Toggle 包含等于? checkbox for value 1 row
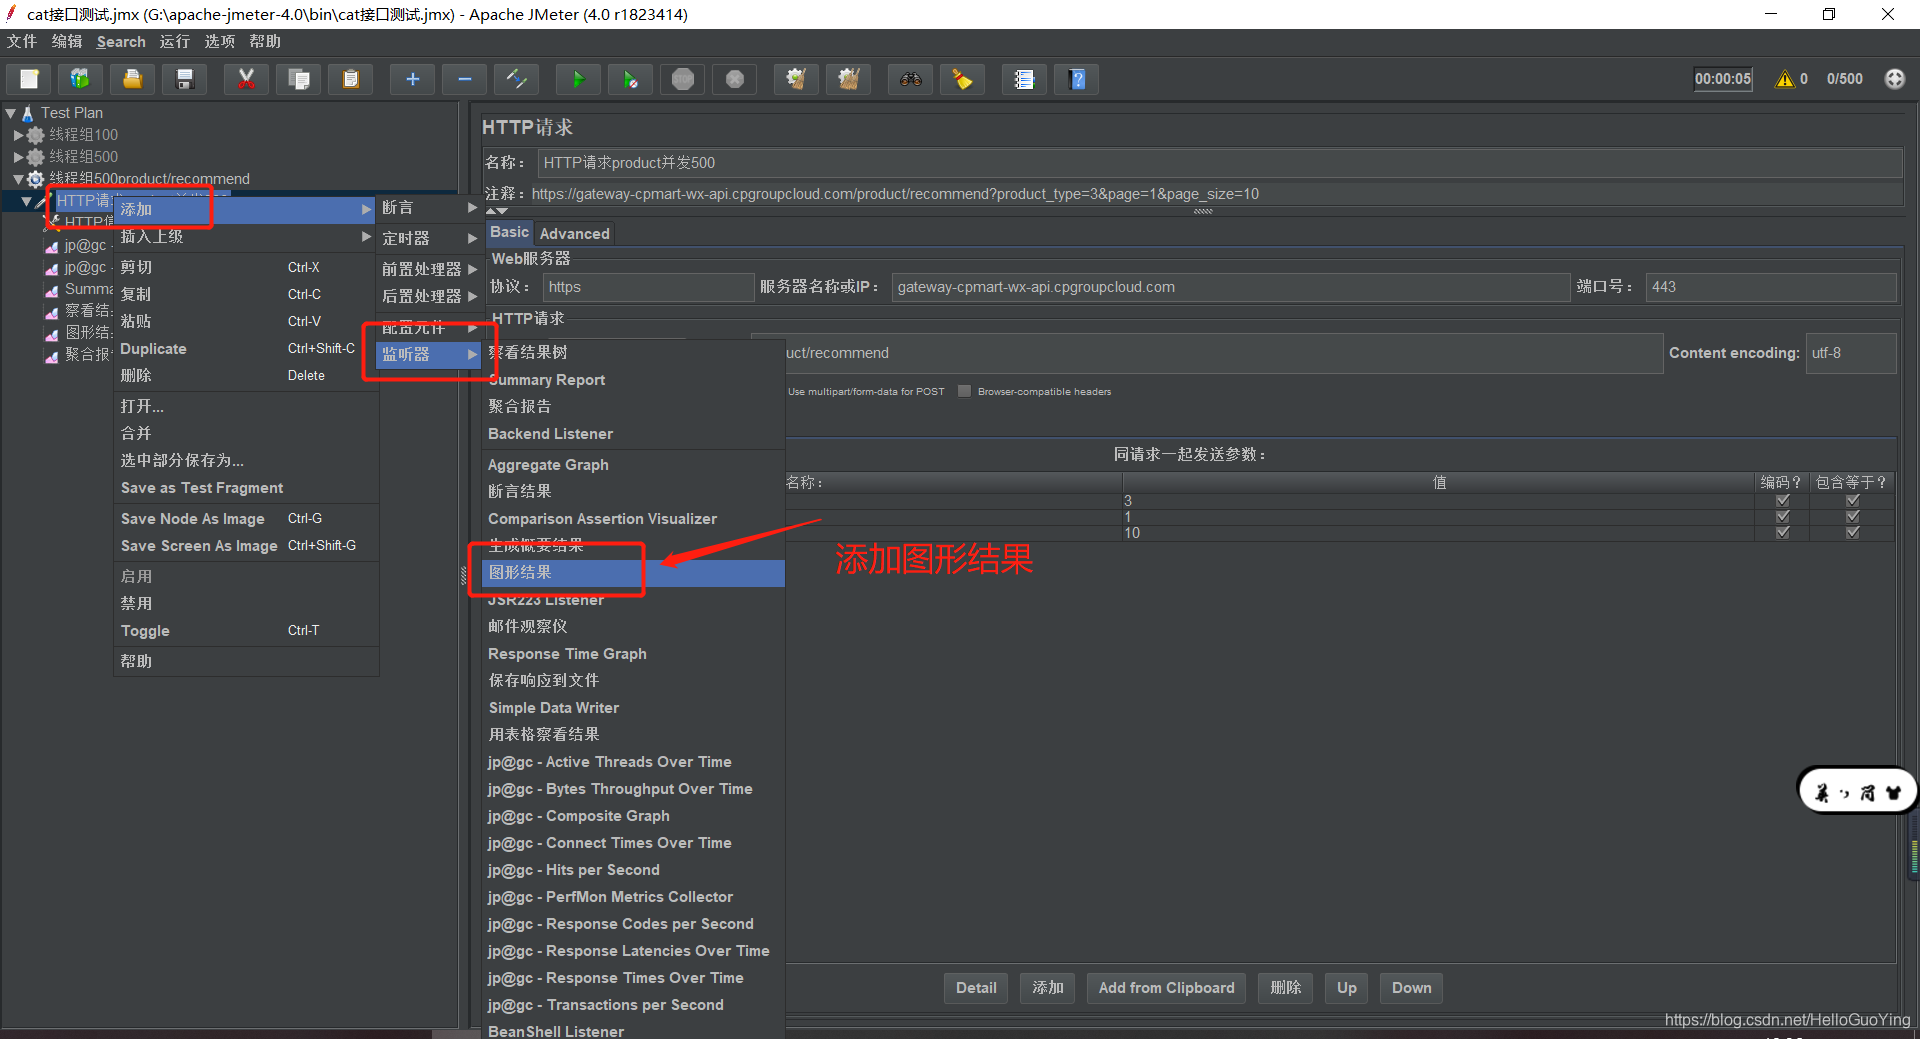Screen dimensions: 1920x1039 (x=1853, y=516)
